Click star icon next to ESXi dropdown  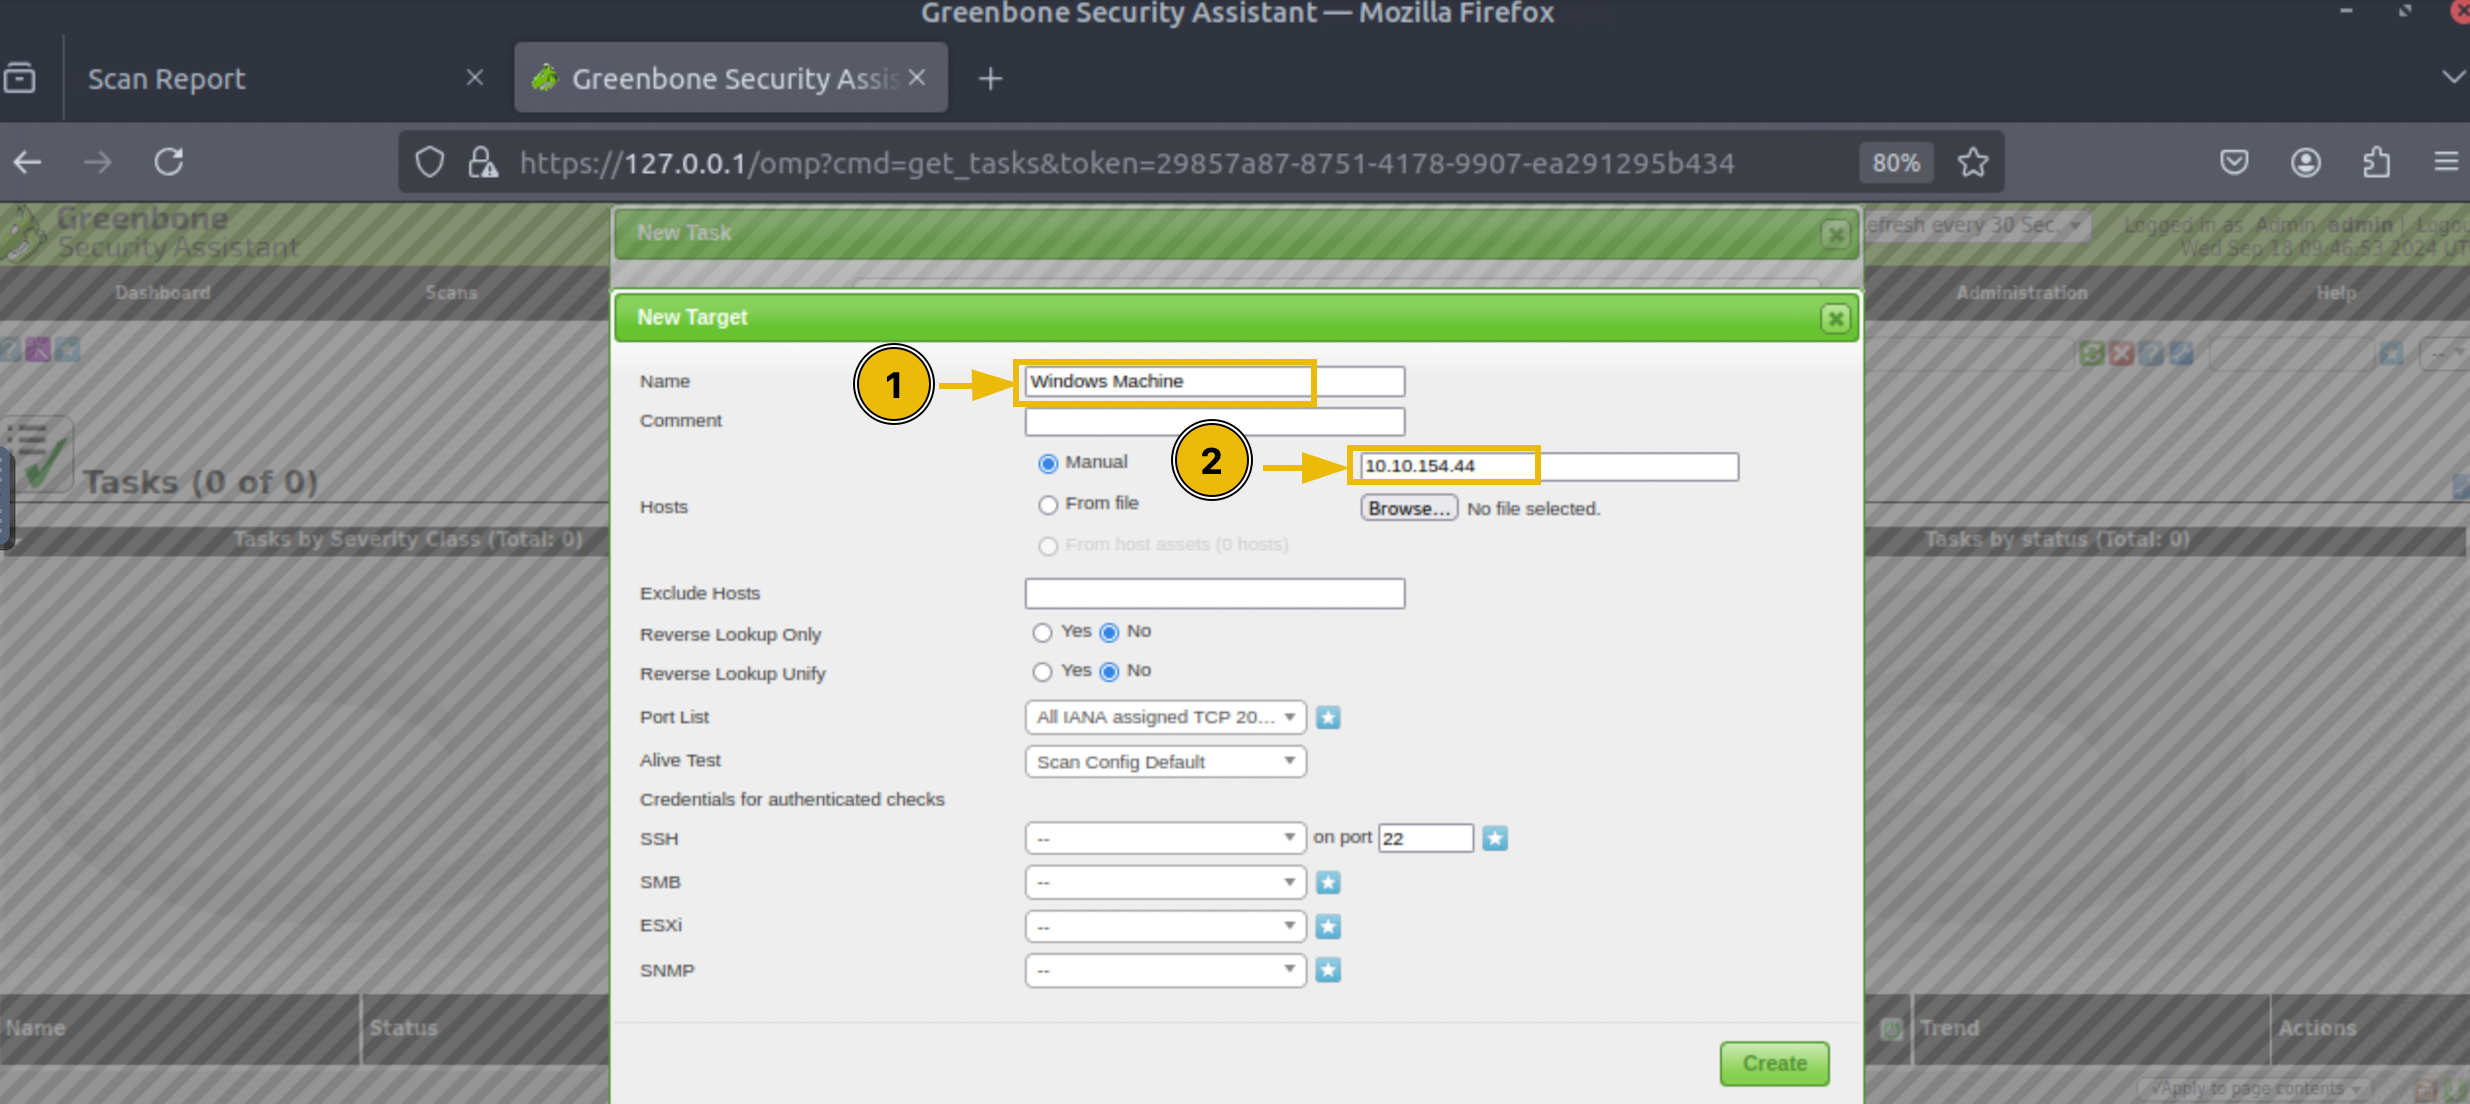(x=1327, y=926)
